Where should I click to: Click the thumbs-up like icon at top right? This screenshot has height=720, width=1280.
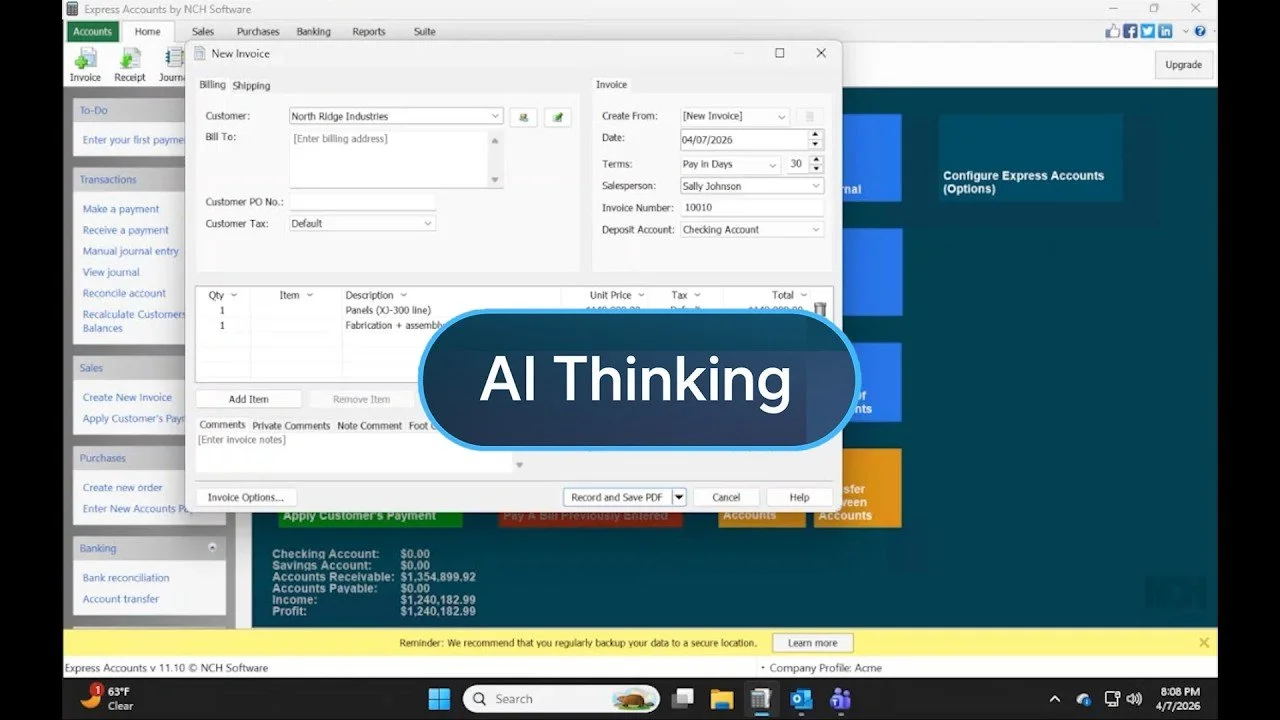click(1114, 31)
